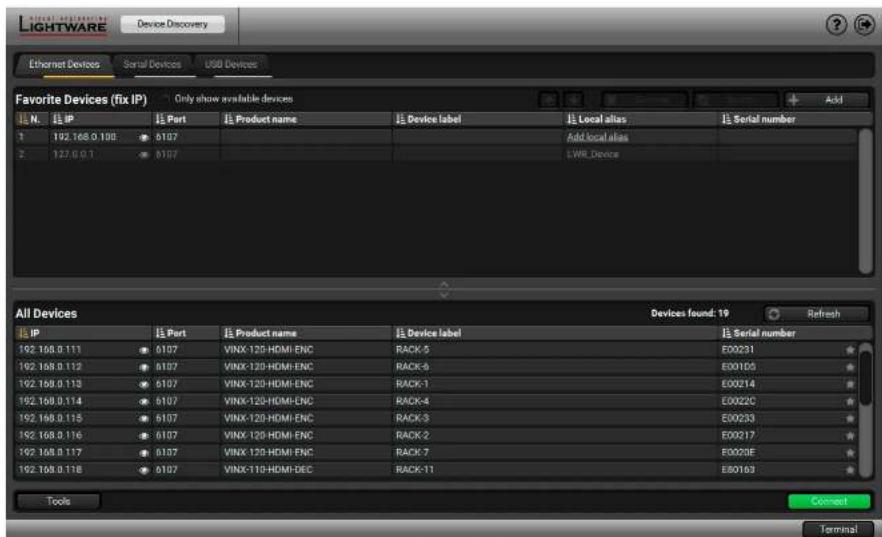Select IP cell 192.168.0.111

coord(50,350)
